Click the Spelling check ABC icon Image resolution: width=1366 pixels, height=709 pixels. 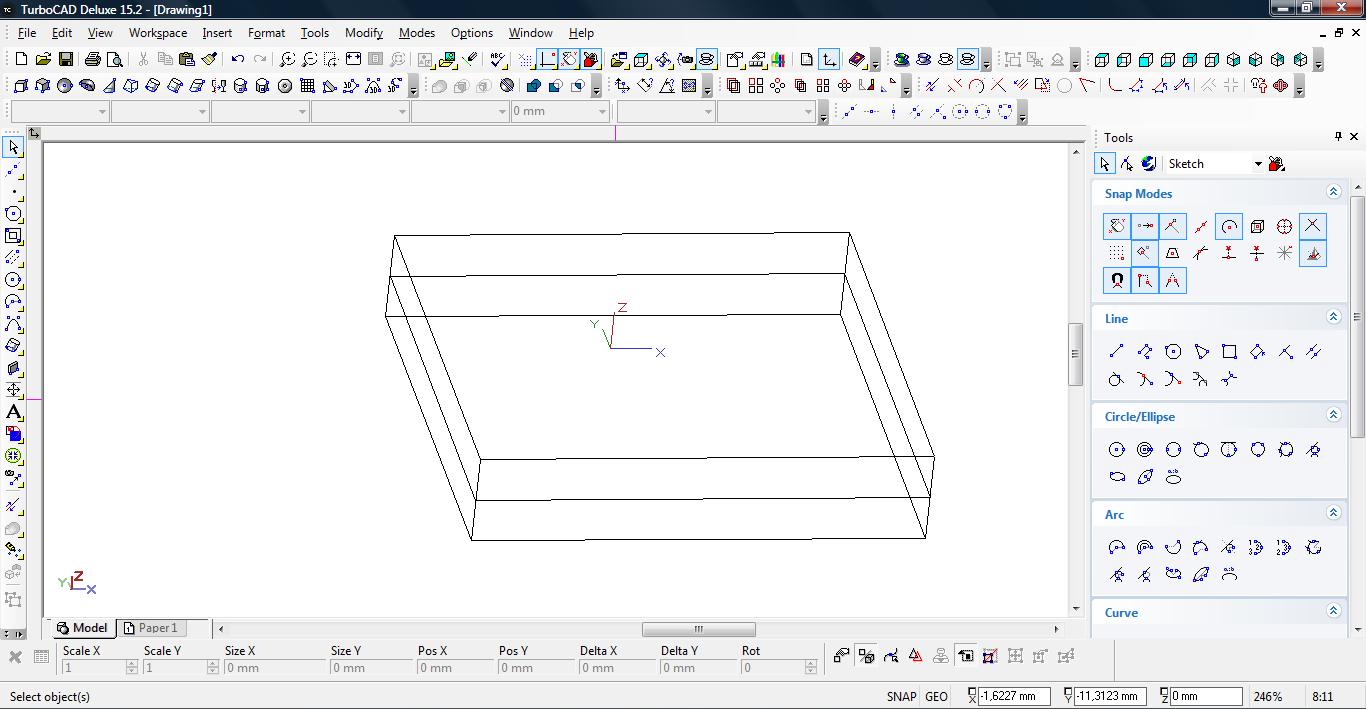[x=498, y=59]
